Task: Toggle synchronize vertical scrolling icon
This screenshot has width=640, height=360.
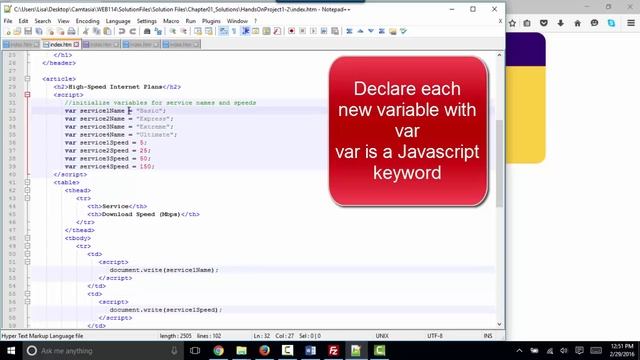Action: (198, 31)
